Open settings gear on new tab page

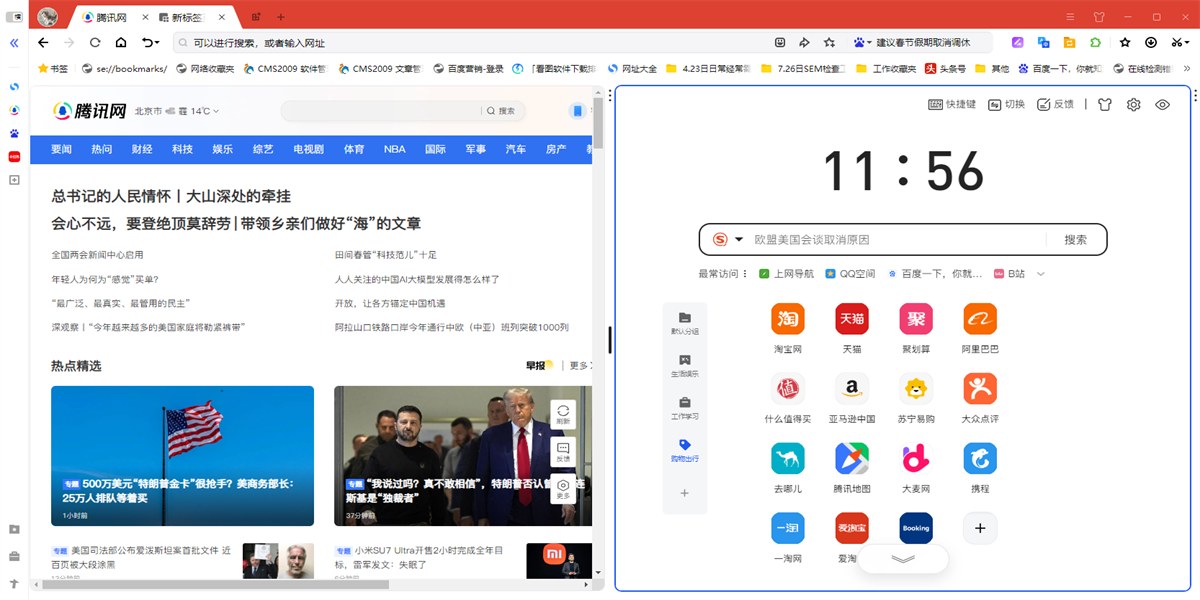1134,104
